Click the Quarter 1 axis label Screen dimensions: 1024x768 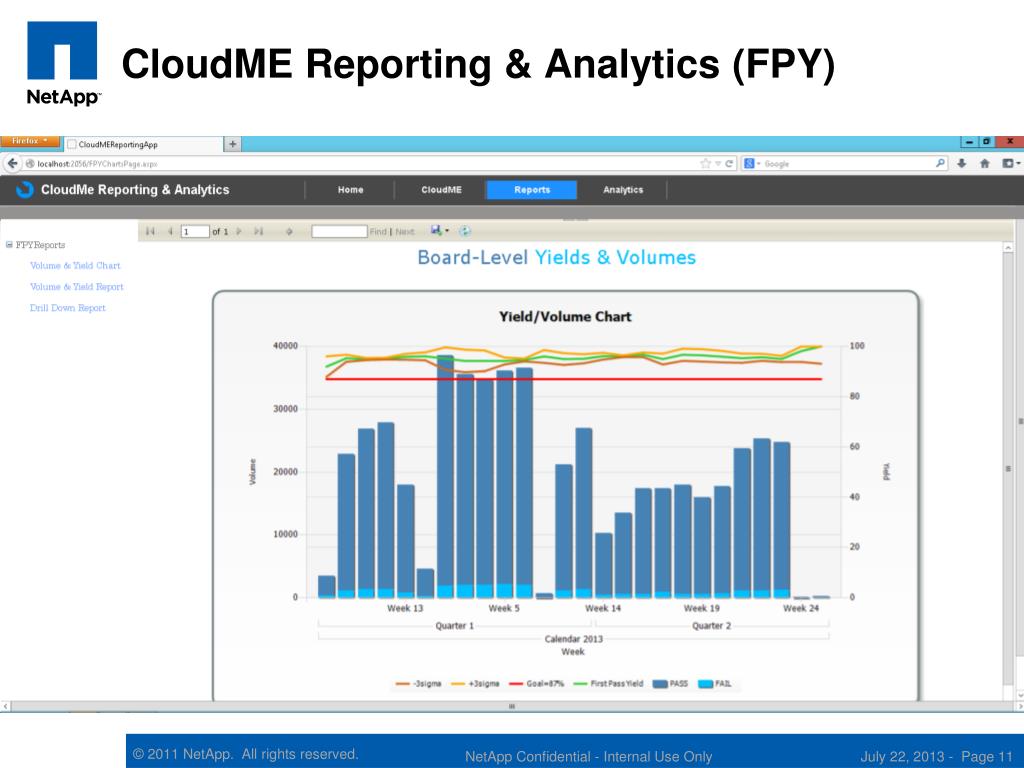455,626
